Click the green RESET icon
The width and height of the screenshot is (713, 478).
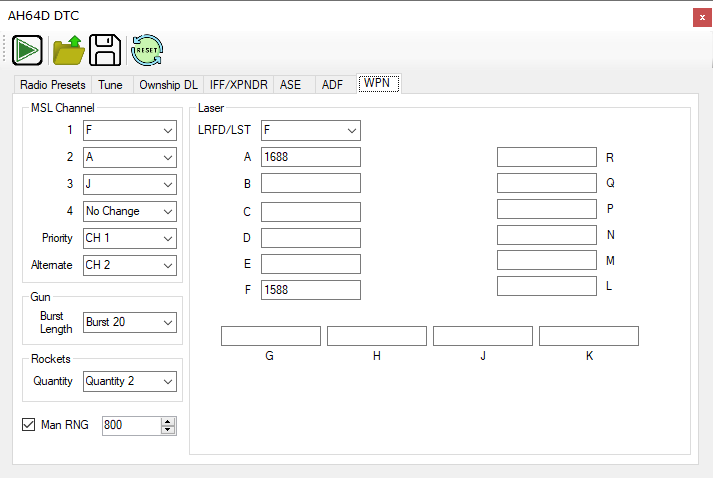pos(147,50)
